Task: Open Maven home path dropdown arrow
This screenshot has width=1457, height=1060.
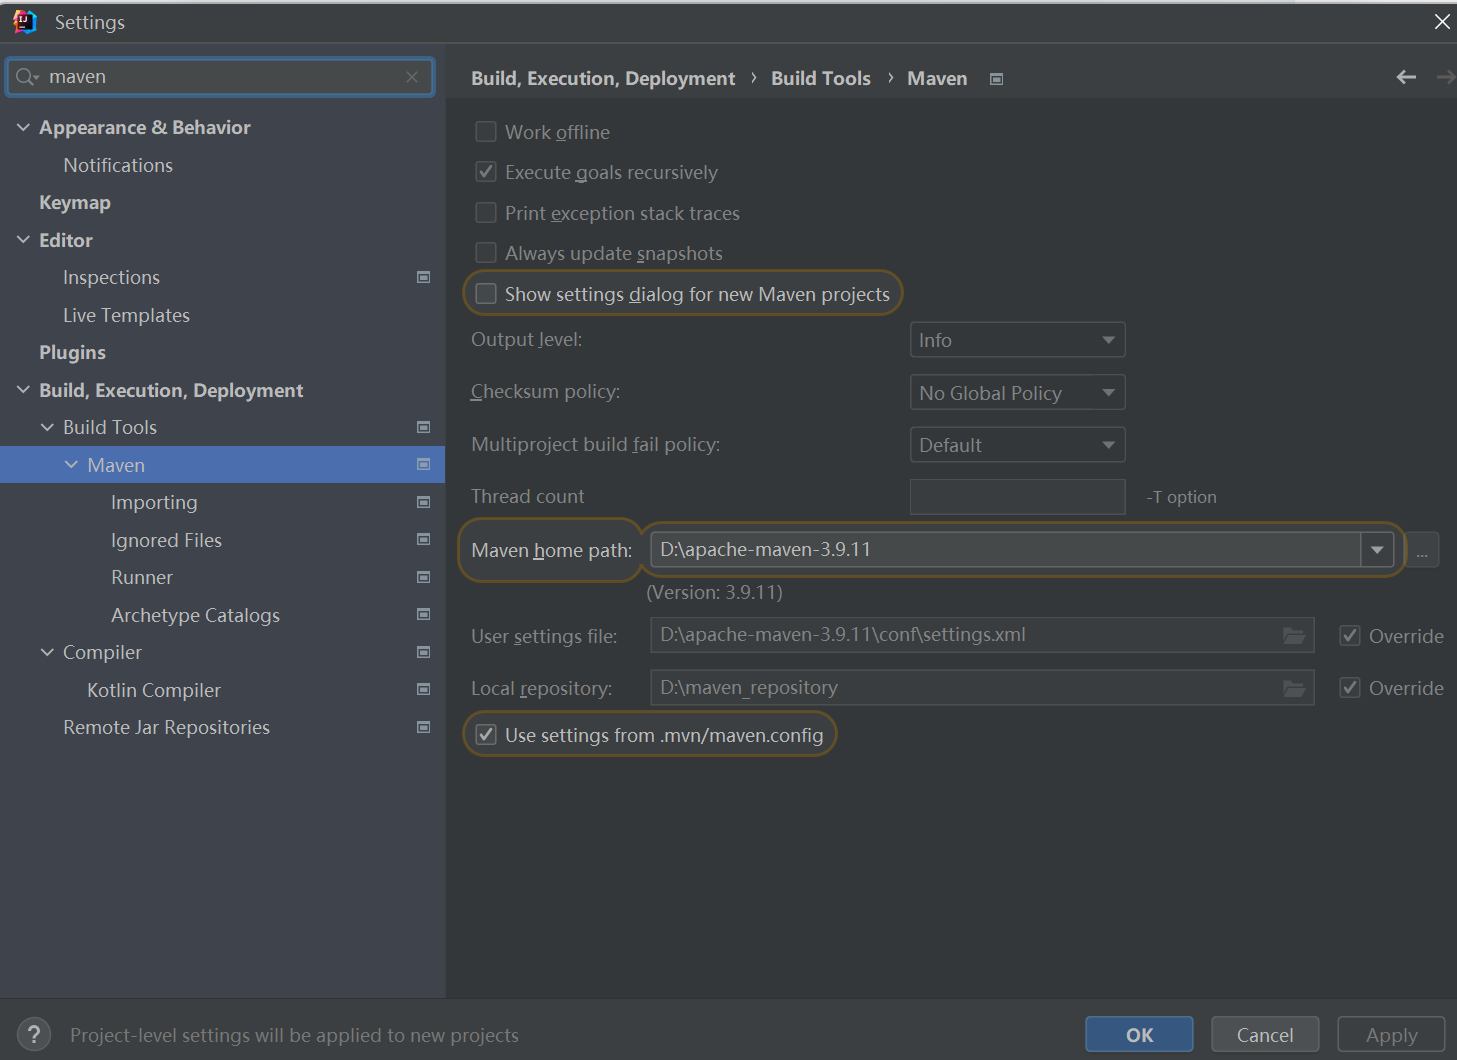Action: (x=1377, y=550)
